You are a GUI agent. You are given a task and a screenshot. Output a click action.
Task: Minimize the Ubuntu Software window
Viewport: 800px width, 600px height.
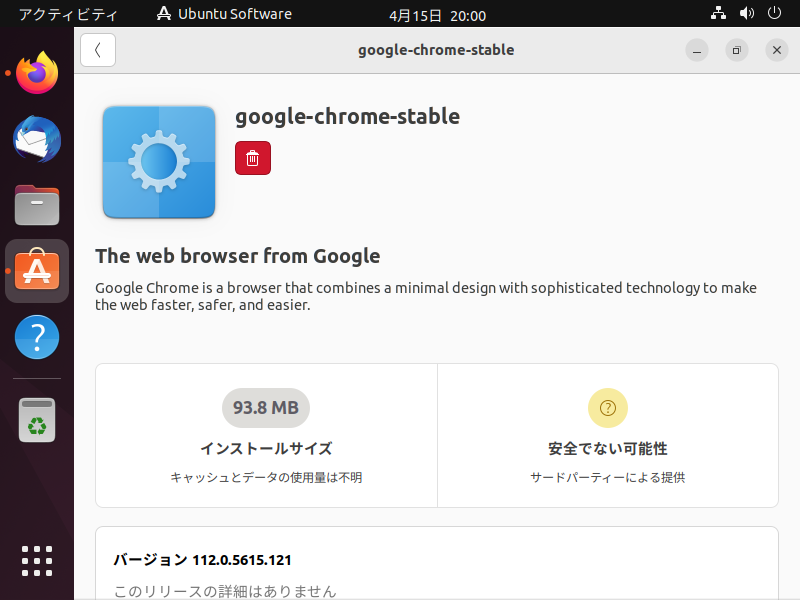pos(697,50)
